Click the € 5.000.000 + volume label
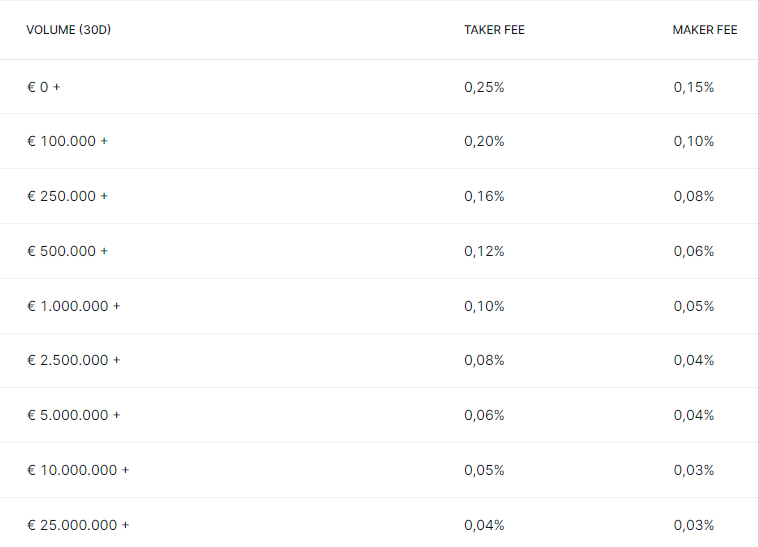Image resolution: width=758 pixels, height=547 pixels. click(x=73, y=415)
